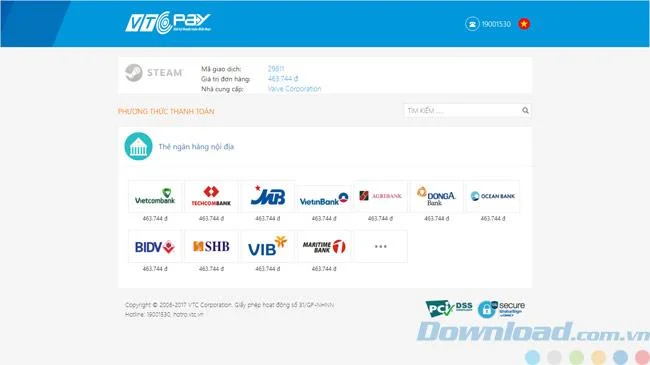The height and width of the screenshot is (365, 650).
Task: Click order value next to Giá trị đơn hàng
Action: pyautogui.click(x=283, y=78)
